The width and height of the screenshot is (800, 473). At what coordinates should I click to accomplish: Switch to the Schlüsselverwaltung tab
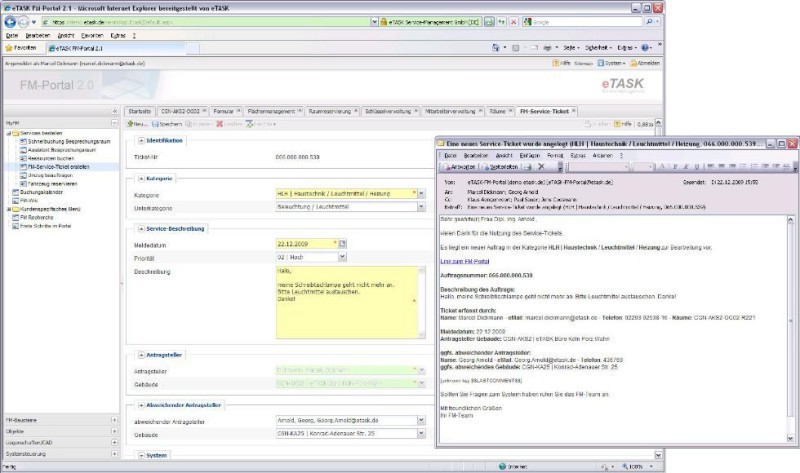point(388,111)
